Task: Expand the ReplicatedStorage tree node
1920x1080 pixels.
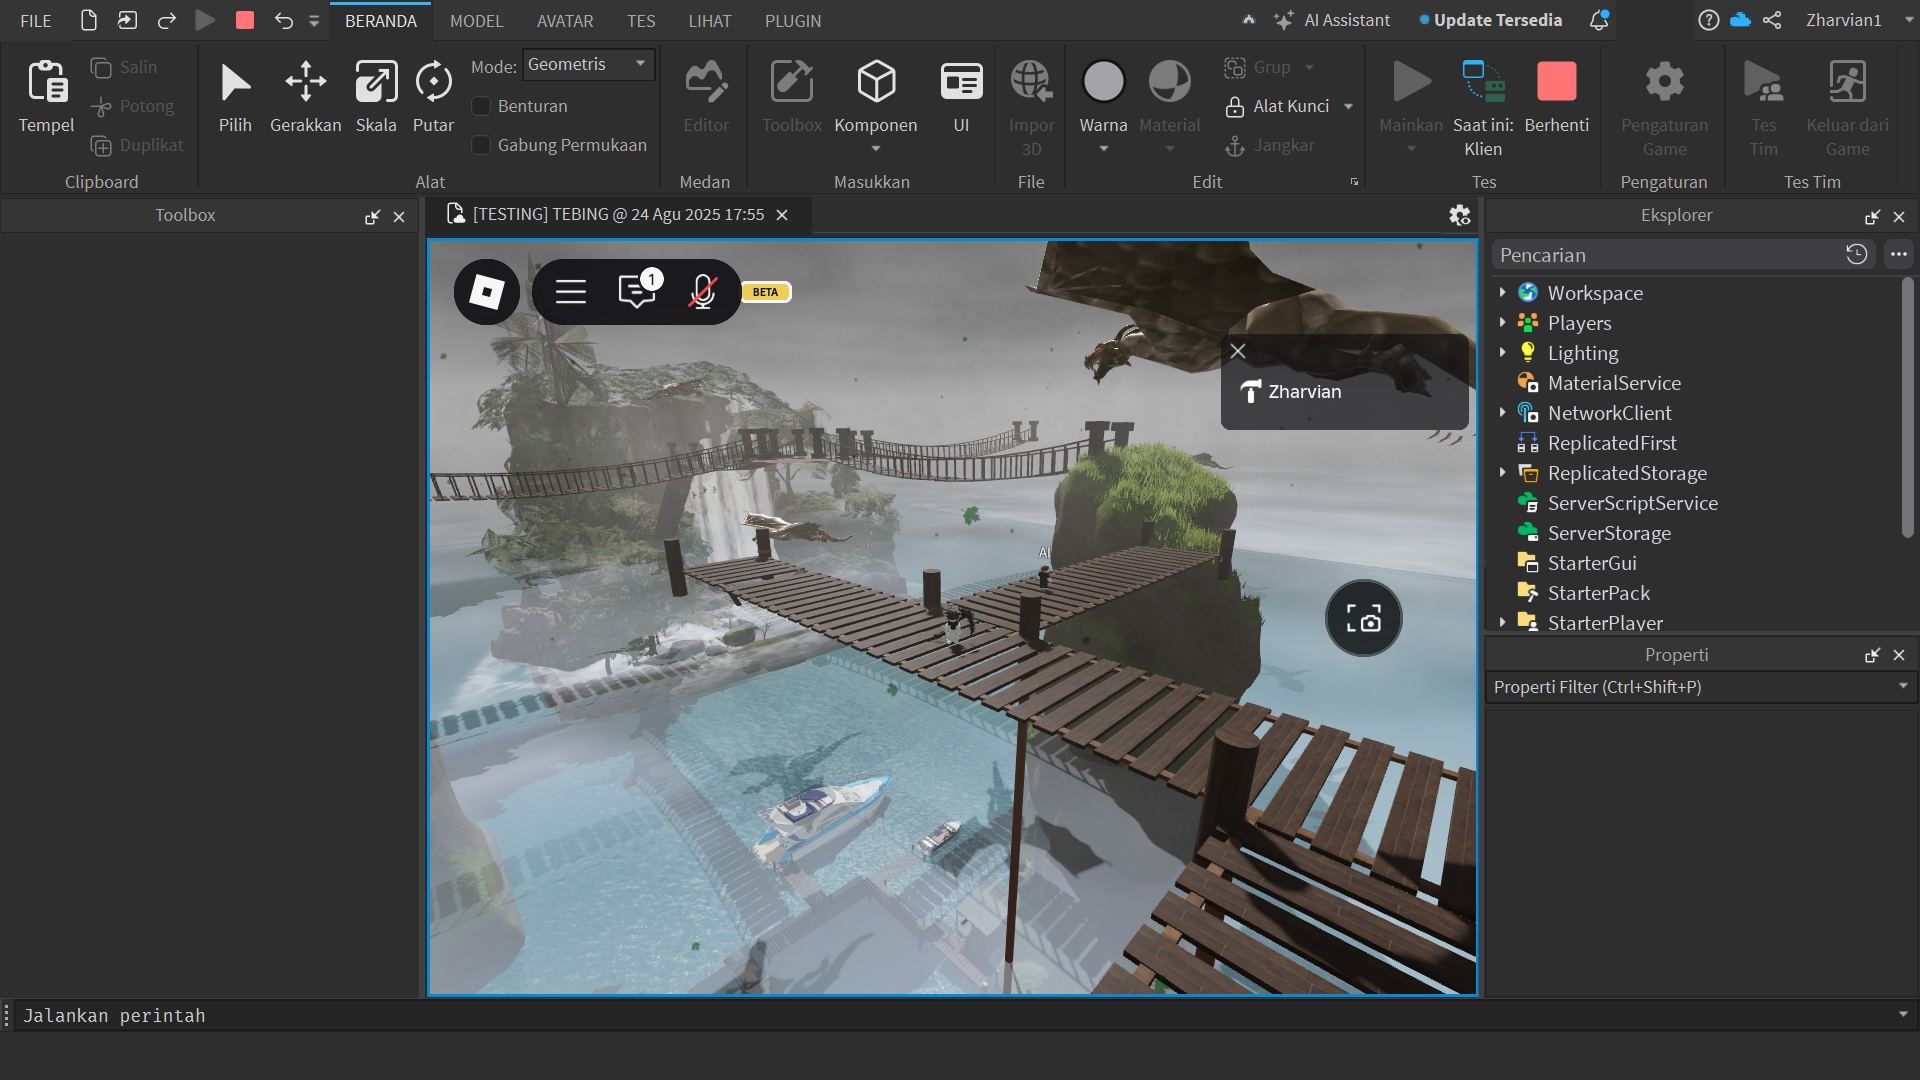Action: tap(1502, 472)
